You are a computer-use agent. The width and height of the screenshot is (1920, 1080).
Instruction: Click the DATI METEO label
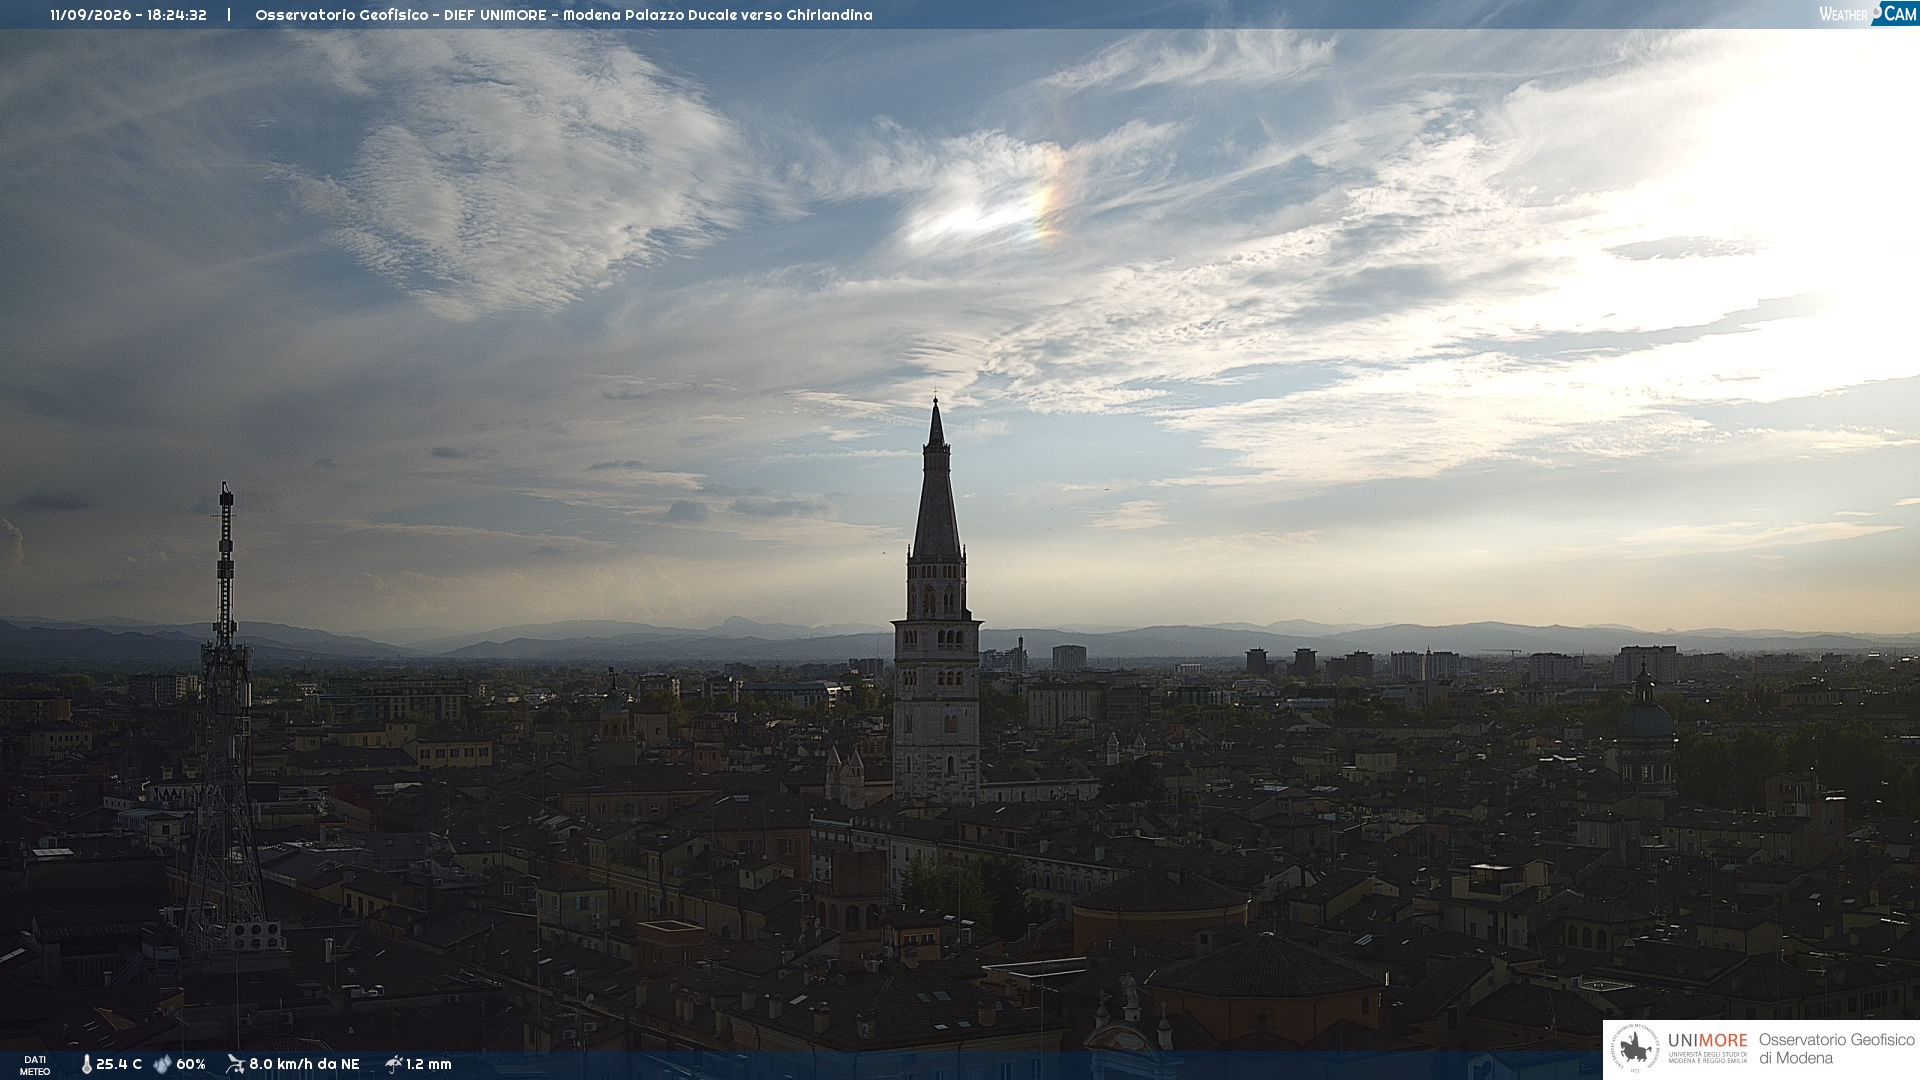35,1065
